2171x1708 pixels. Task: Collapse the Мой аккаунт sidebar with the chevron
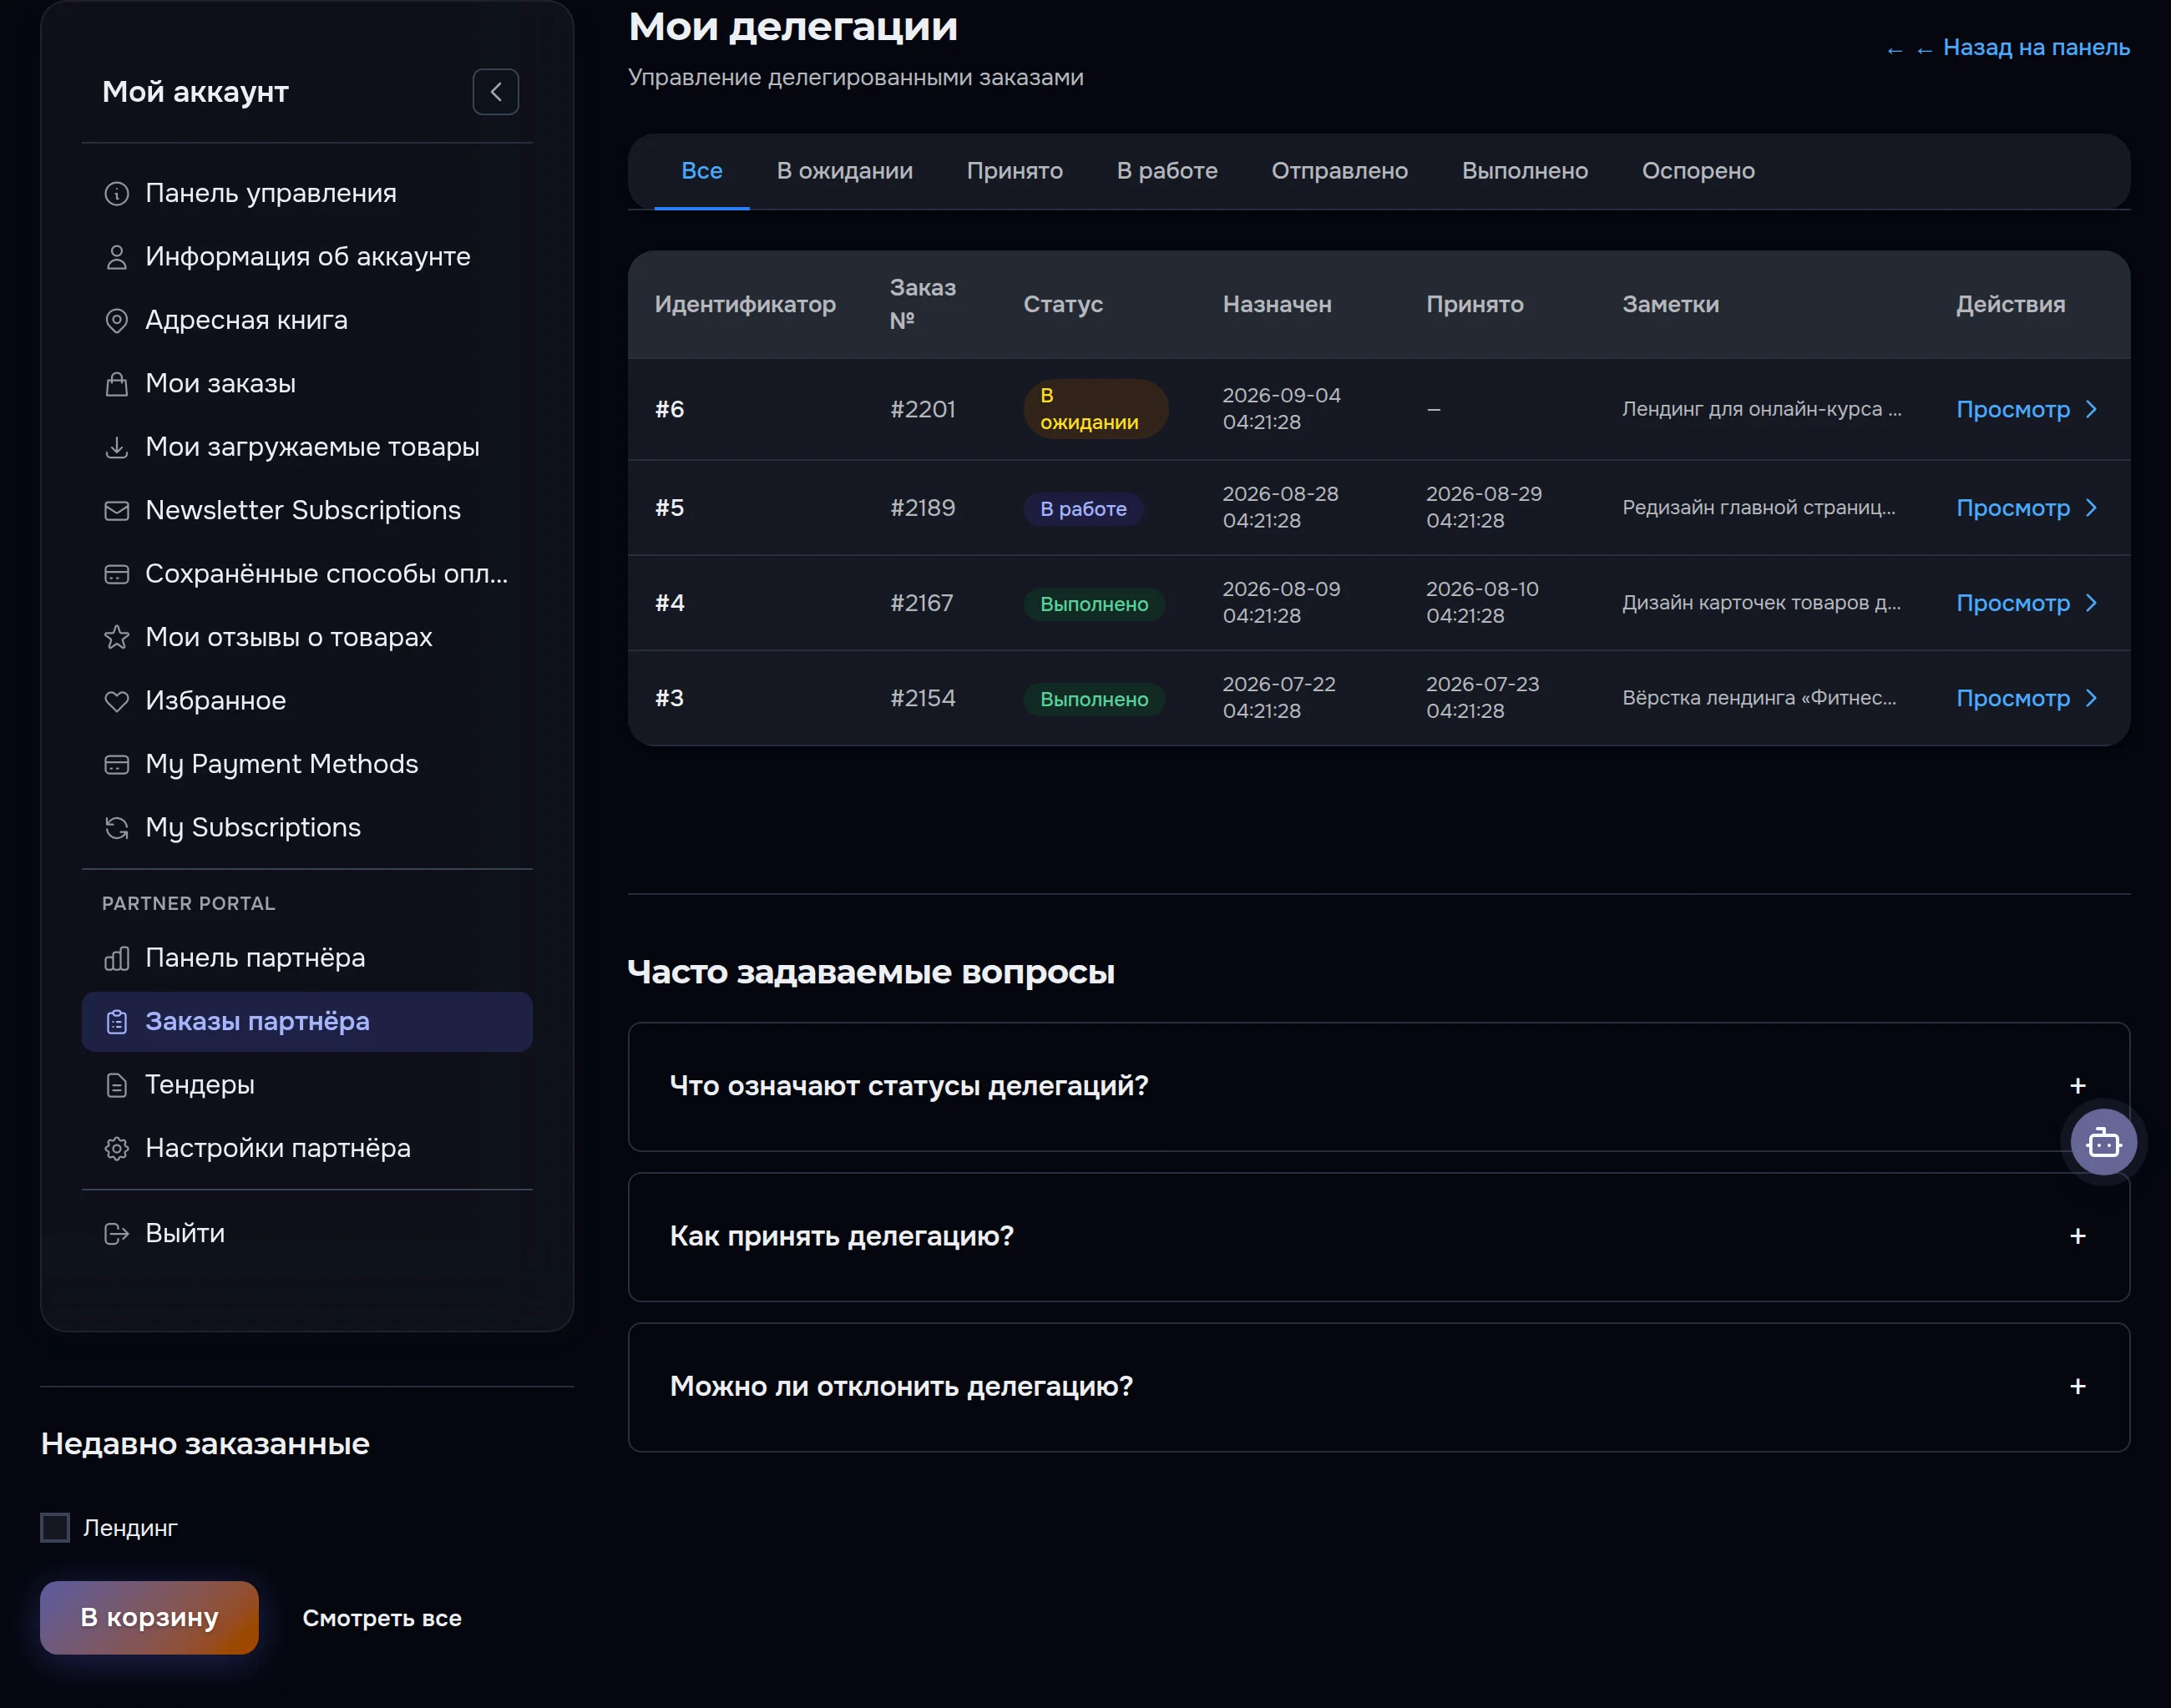pos(495,92)
